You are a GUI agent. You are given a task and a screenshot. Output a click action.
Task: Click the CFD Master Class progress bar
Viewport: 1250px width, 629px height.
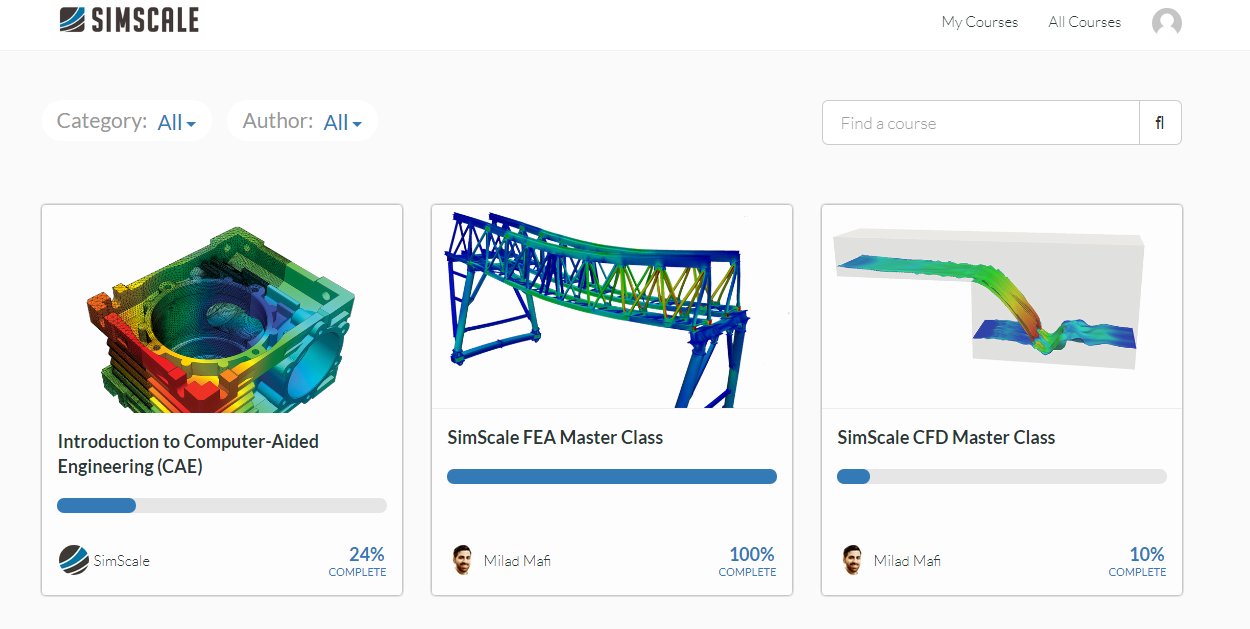tap(1001, 477)
